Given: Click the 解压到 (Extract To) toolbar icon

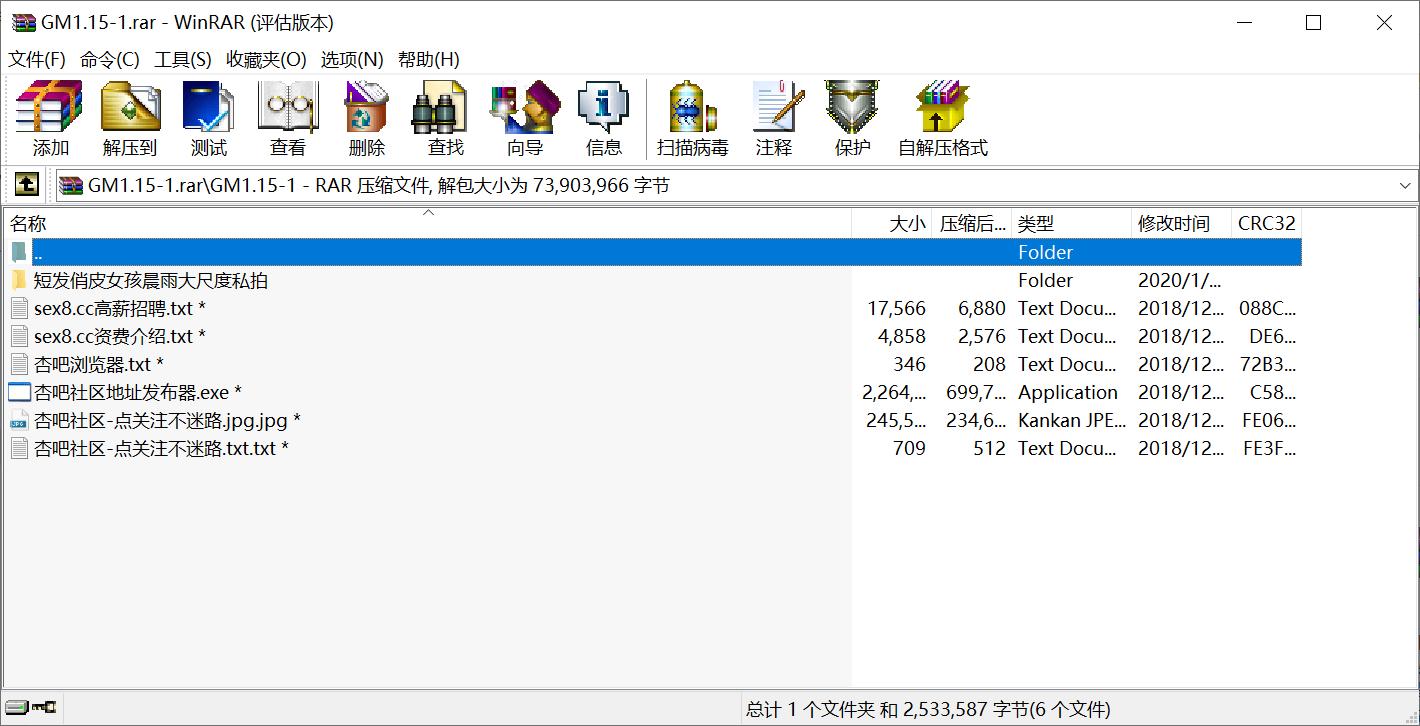Looking at the screenshot, I should pos(130,107).
